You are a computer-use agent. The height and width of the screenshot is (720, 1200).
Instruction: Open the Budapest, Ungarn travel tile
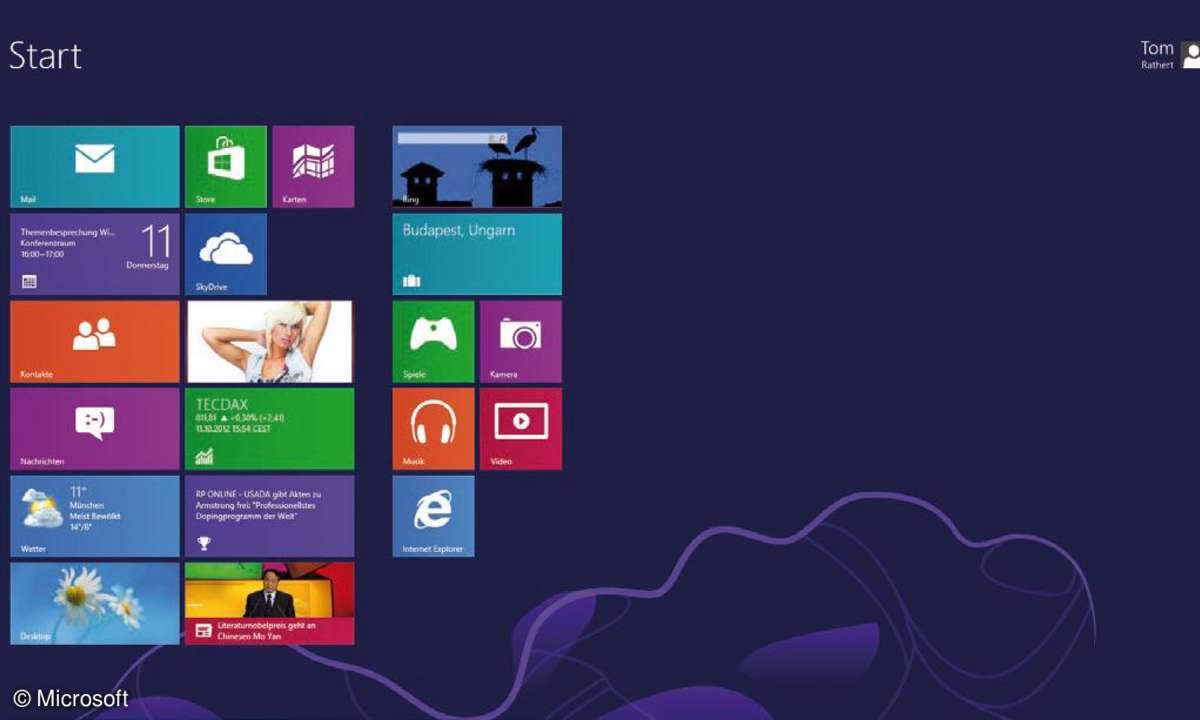coord(477,254)
